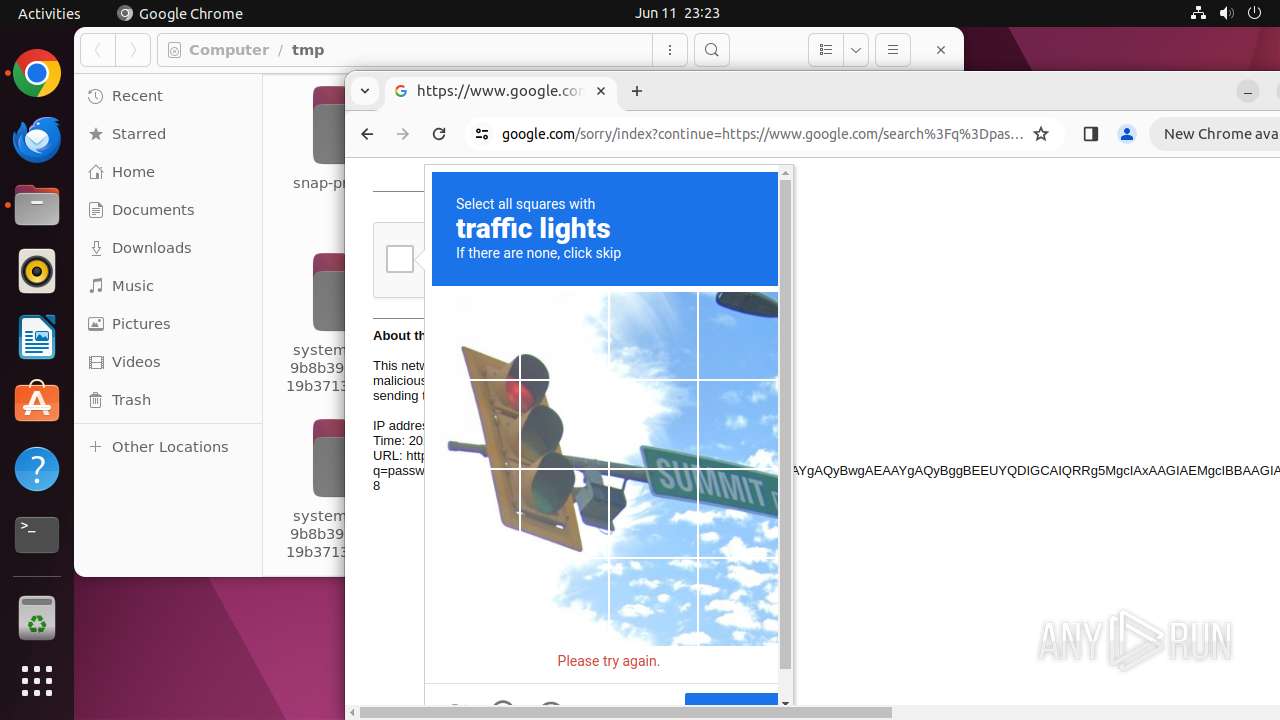Viewport: 1280px width, 720px height.
Task: Open the Google Chrome app menu in top bar
Action: [181, 13]
